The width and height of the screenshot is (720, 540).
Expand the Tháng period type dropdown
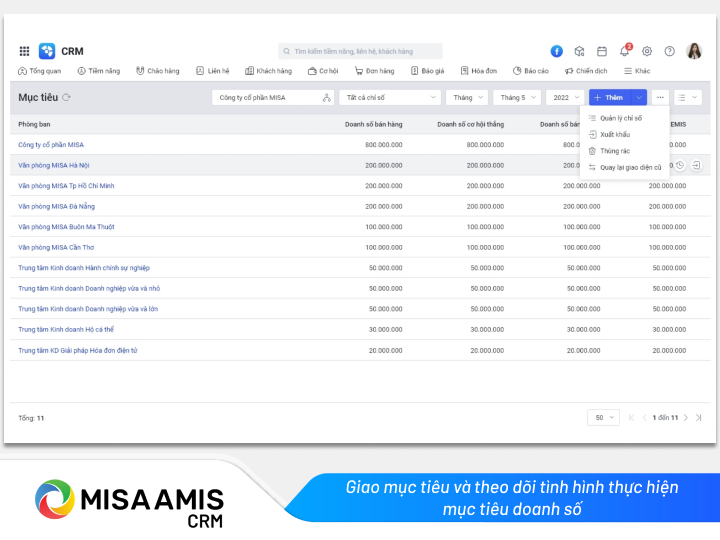[x=467, y=97]
